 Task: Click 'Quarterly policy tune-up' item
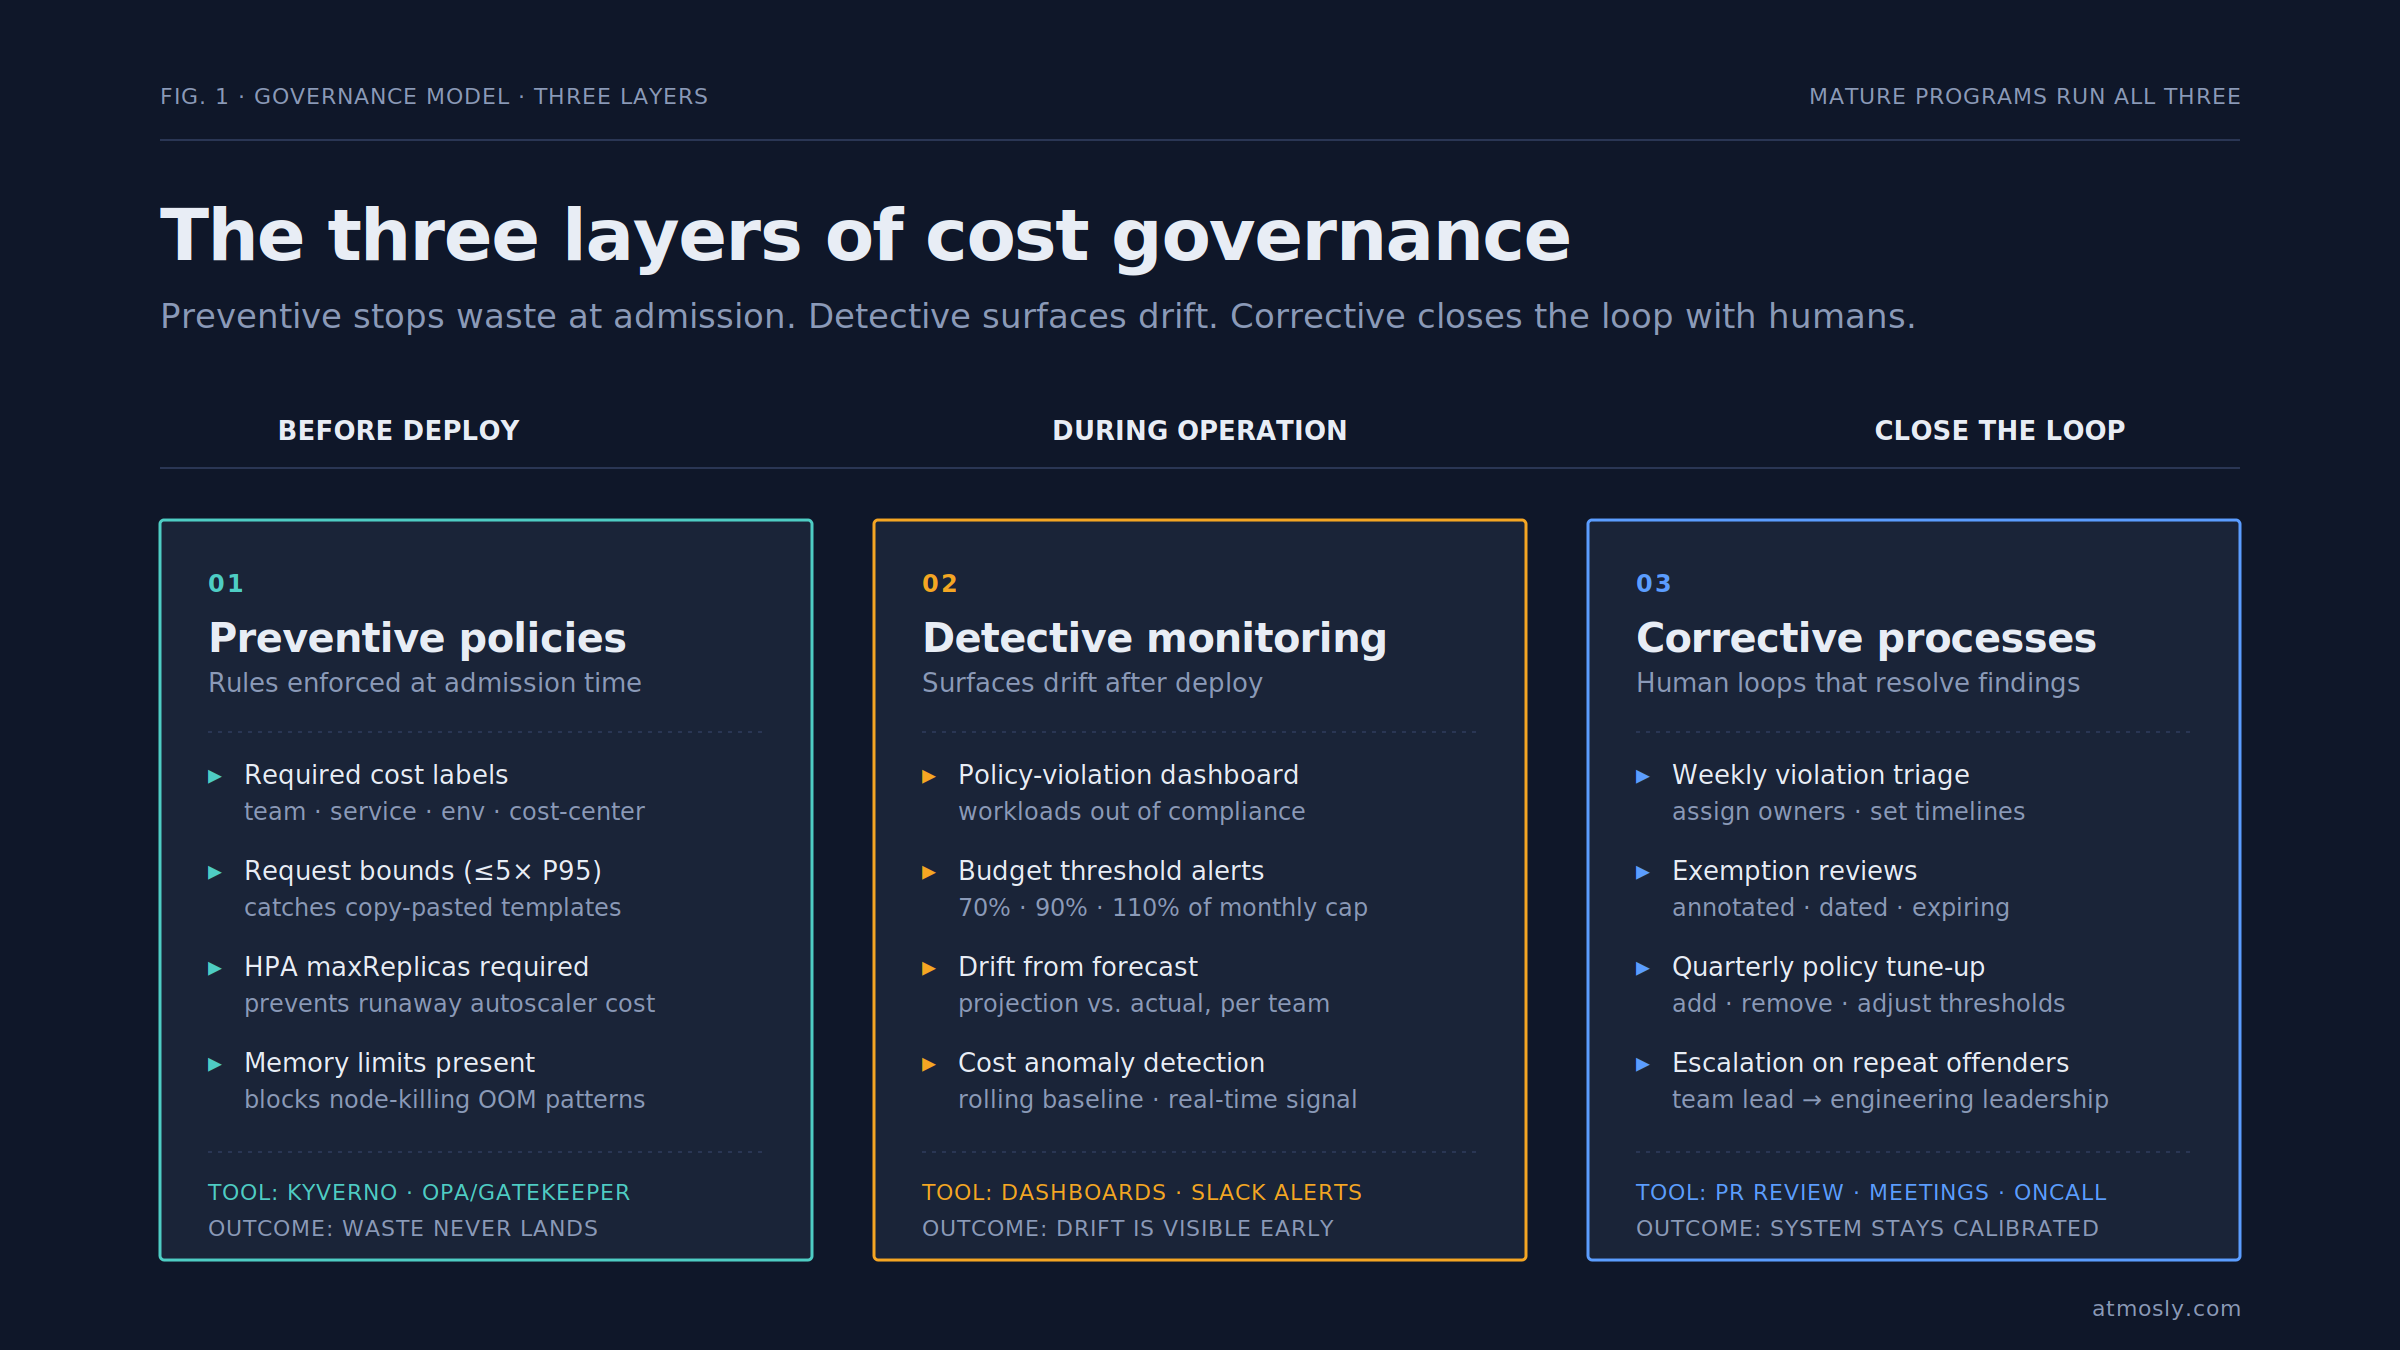point(1828,967)
